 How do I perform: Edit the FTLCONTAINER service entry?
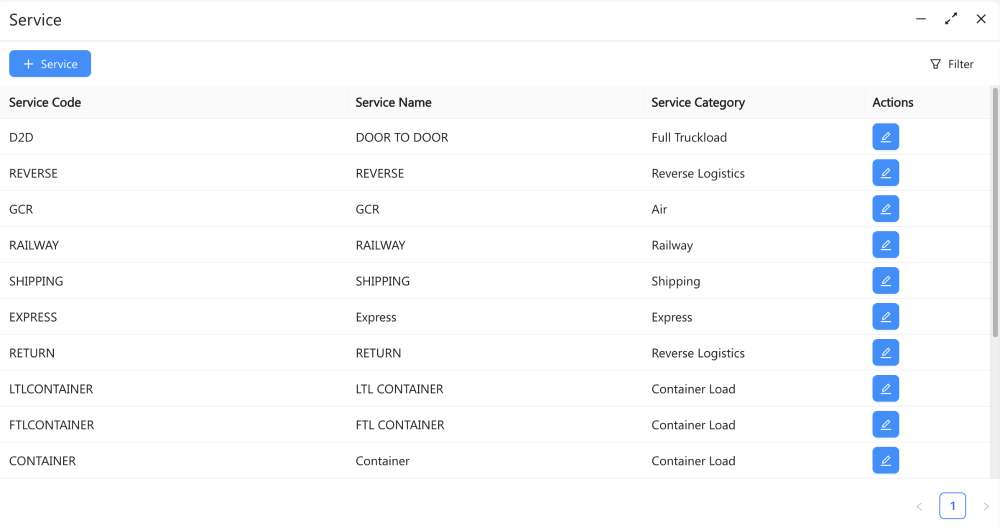pyautogui.click(x=885, y=425)
